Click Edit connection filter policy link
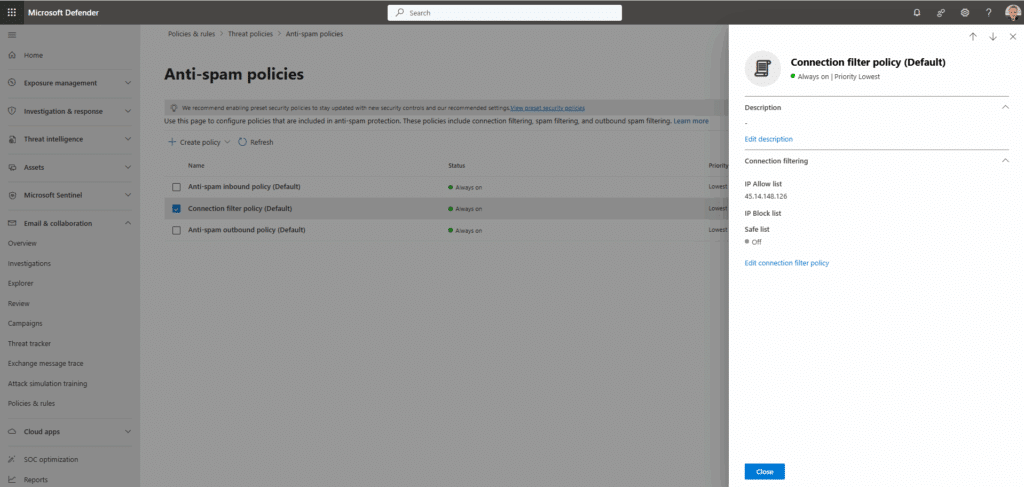Image resolution: width=1024 pixels, height=487 pixels. (x=787, y=263)
